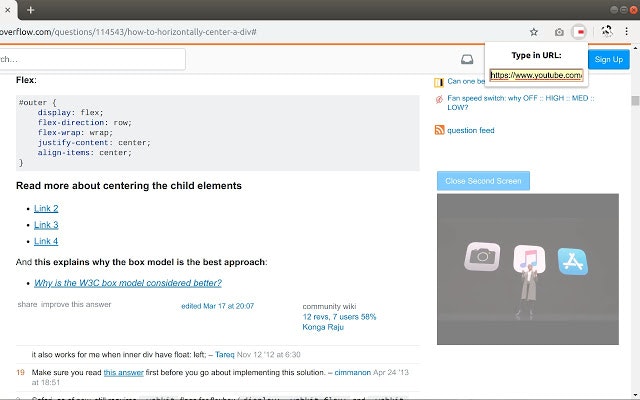Open 'Fan speed switch: why OFF :: HIGH' question

(x=520, y=103)
